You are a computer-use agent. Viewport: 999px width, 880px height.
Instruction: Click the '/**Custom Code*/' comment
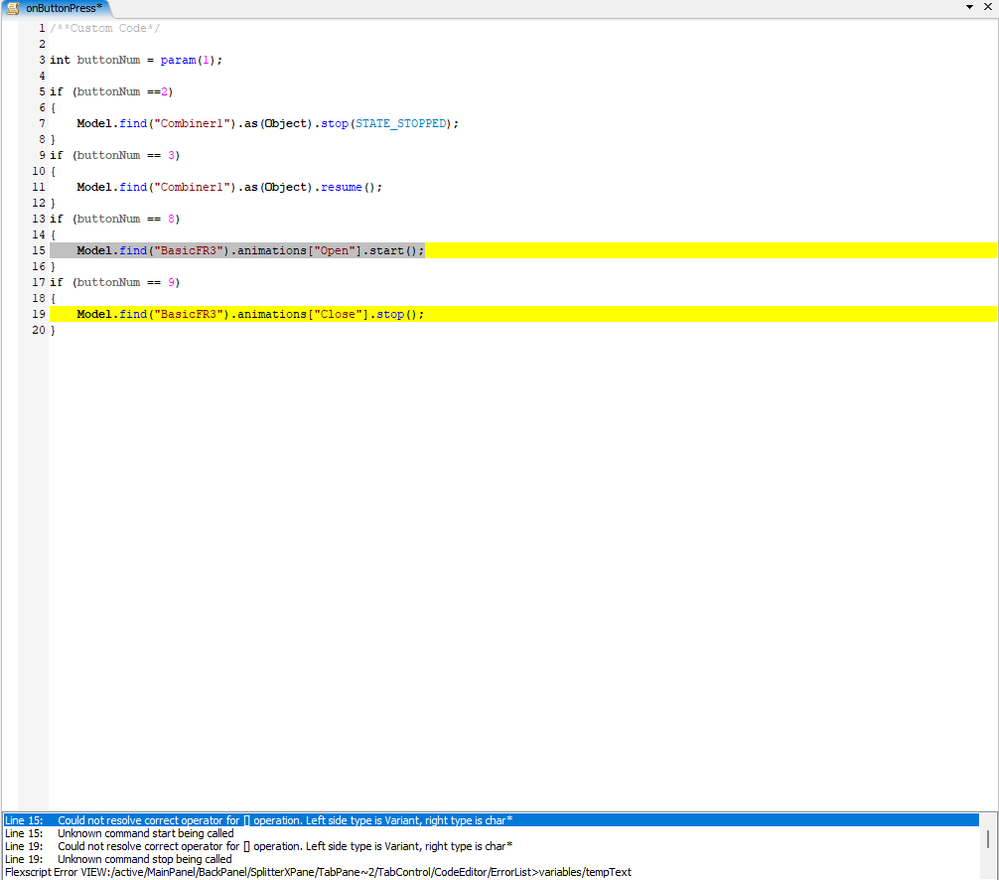[x=105, y=28]
